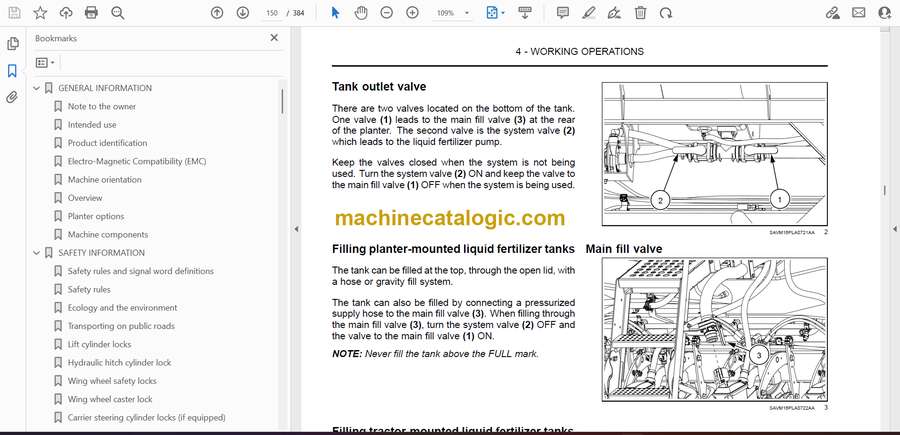The image size is (900, 435).
Task: Bookmark document with the star icon
Action: [40, 13]
